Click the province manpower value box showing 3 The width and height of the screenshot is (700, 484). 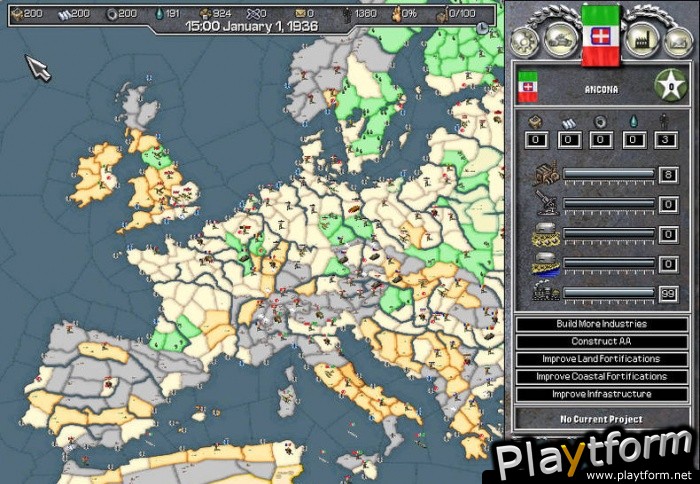point(666,140)
